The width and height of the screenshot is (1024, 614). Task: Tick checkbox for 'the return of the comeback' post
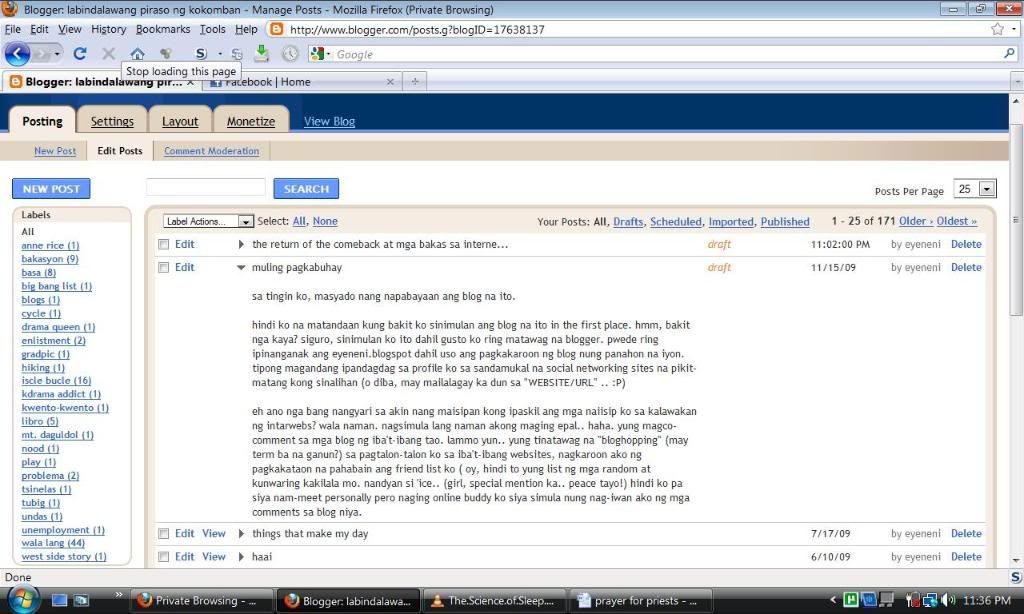[x=164, y=244]
